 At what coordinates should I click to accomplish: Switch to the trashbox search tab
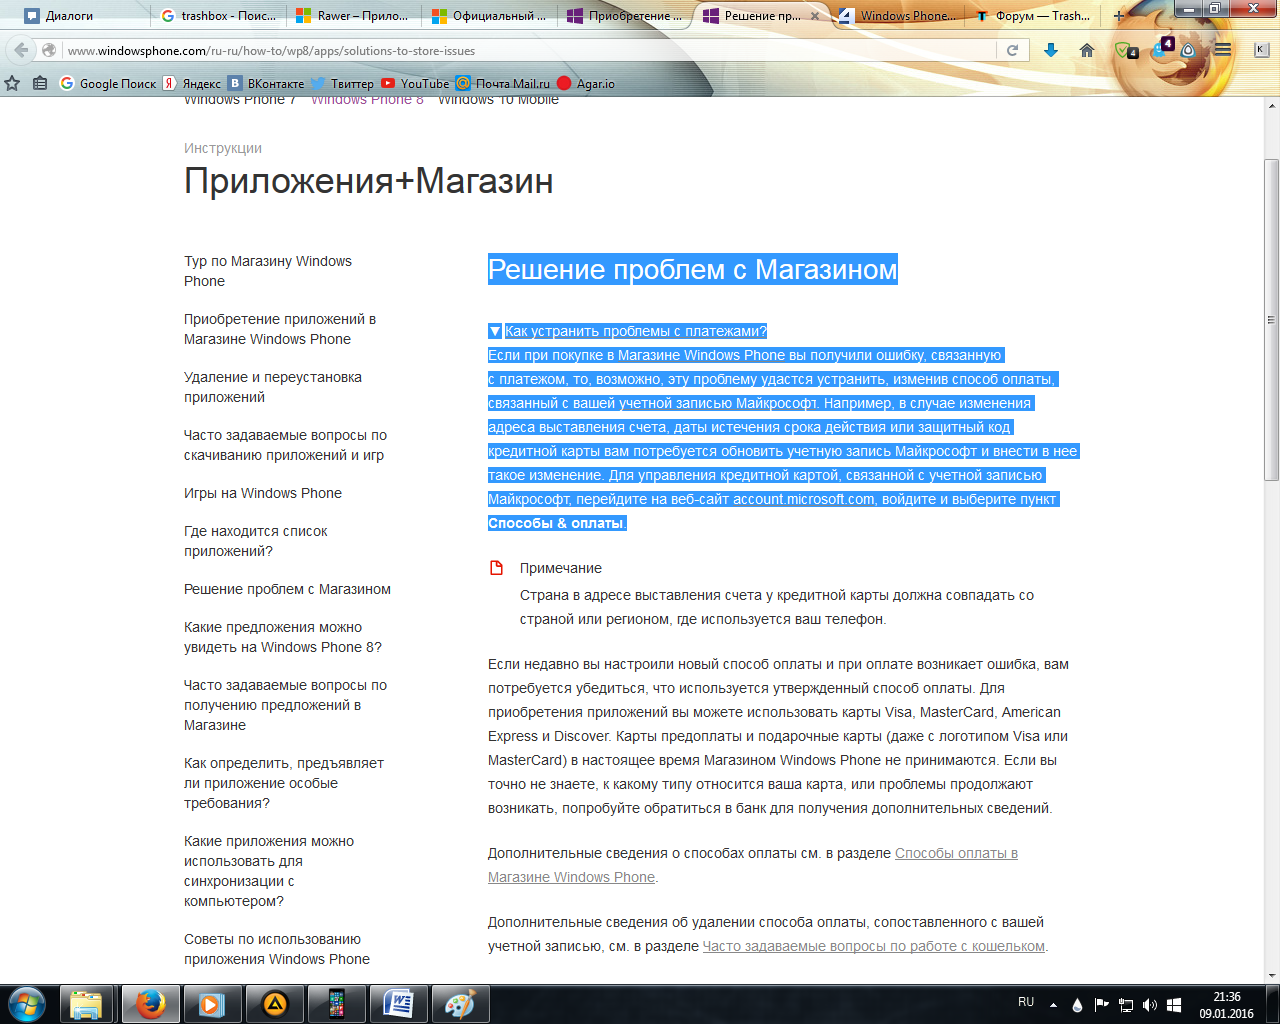point(219,15)
